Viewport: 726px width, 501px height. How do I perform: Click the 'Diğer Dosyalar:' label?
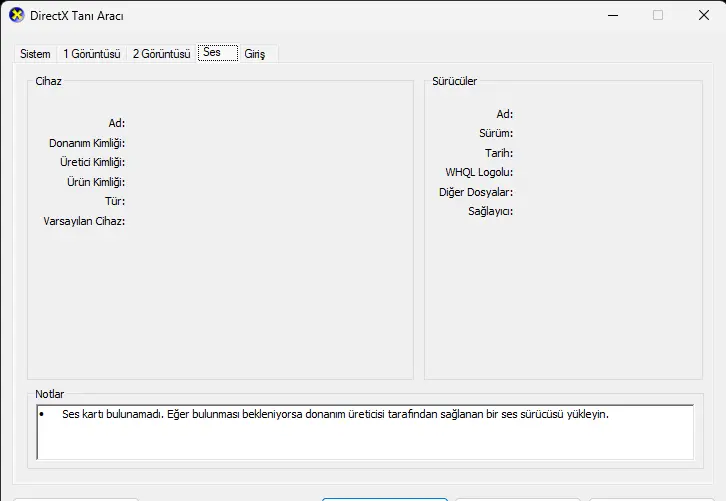(x=476, y=192)
